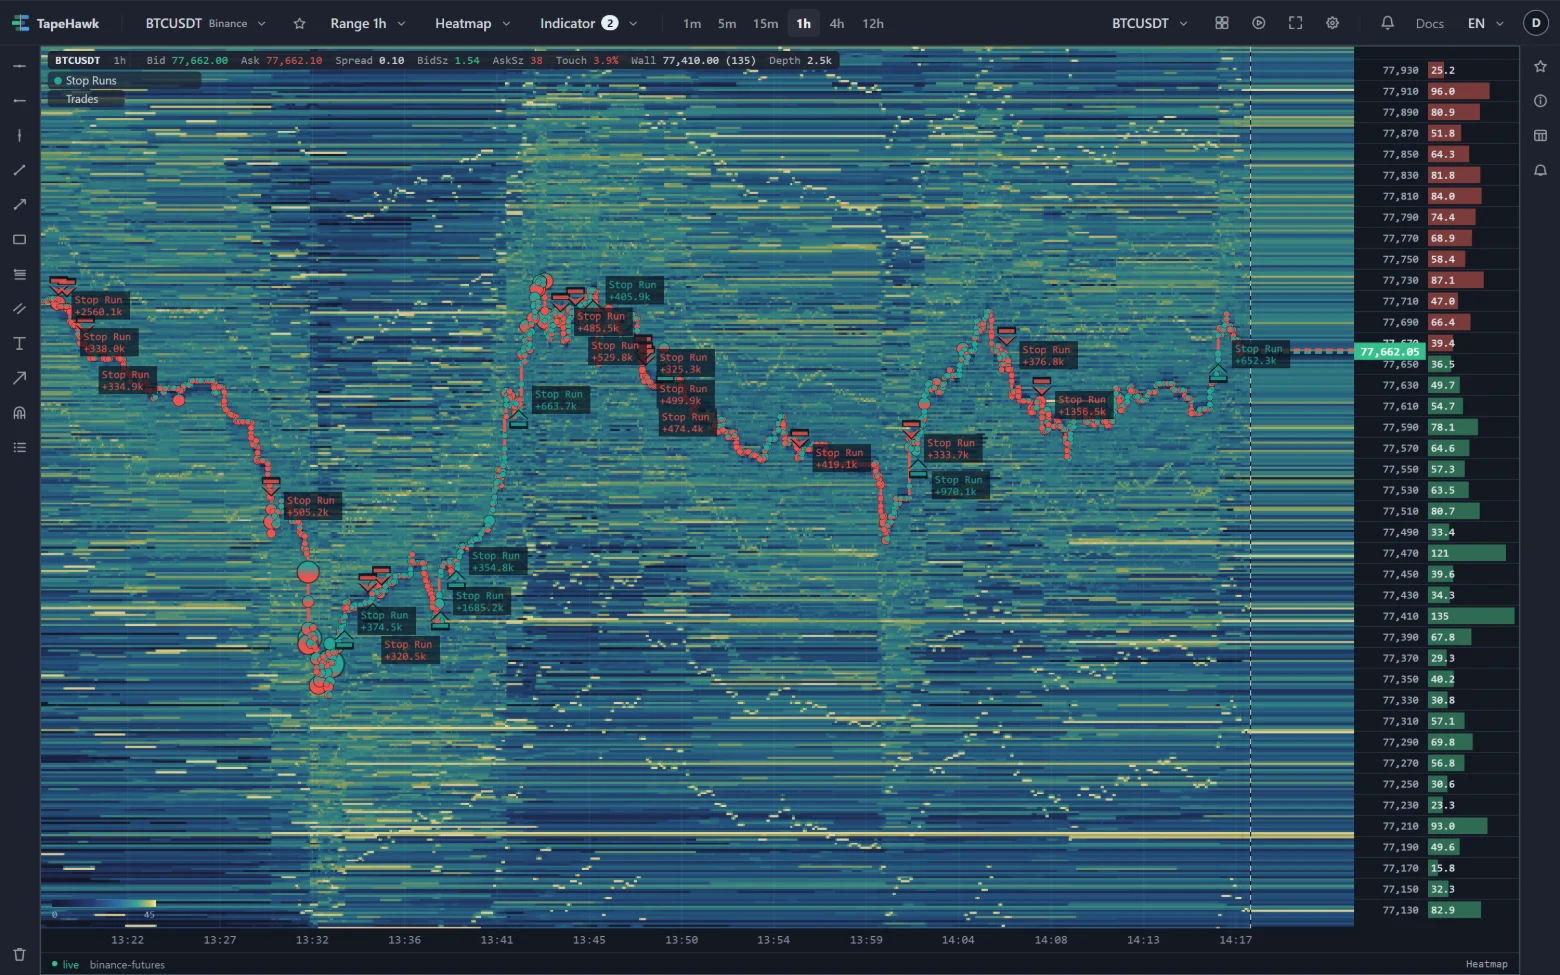Toggle the magnet snap tool
The height and width of the screenshot is (975, 1560).
[19, 413]
